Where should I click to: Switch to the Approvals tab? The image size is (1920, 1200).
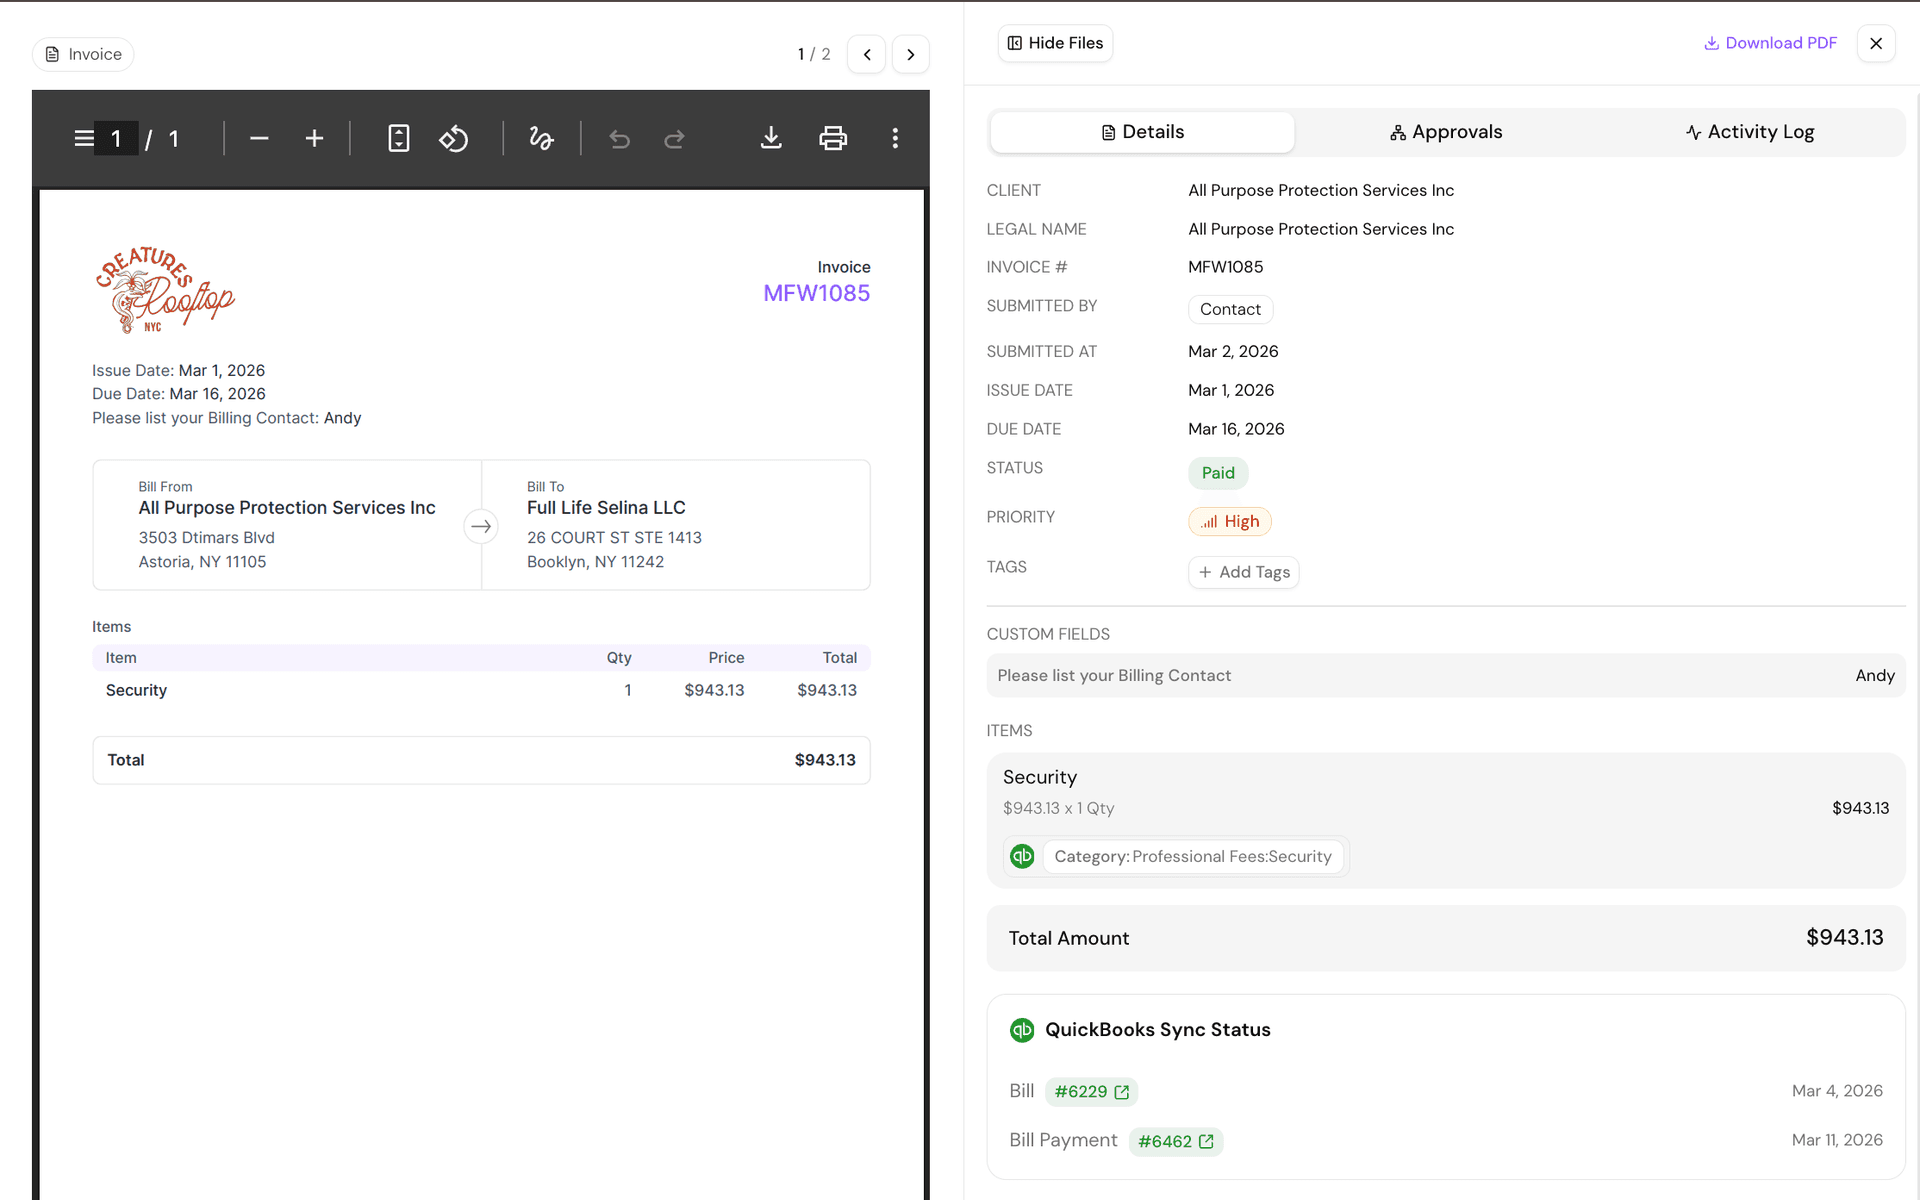tap(1446, 131)
